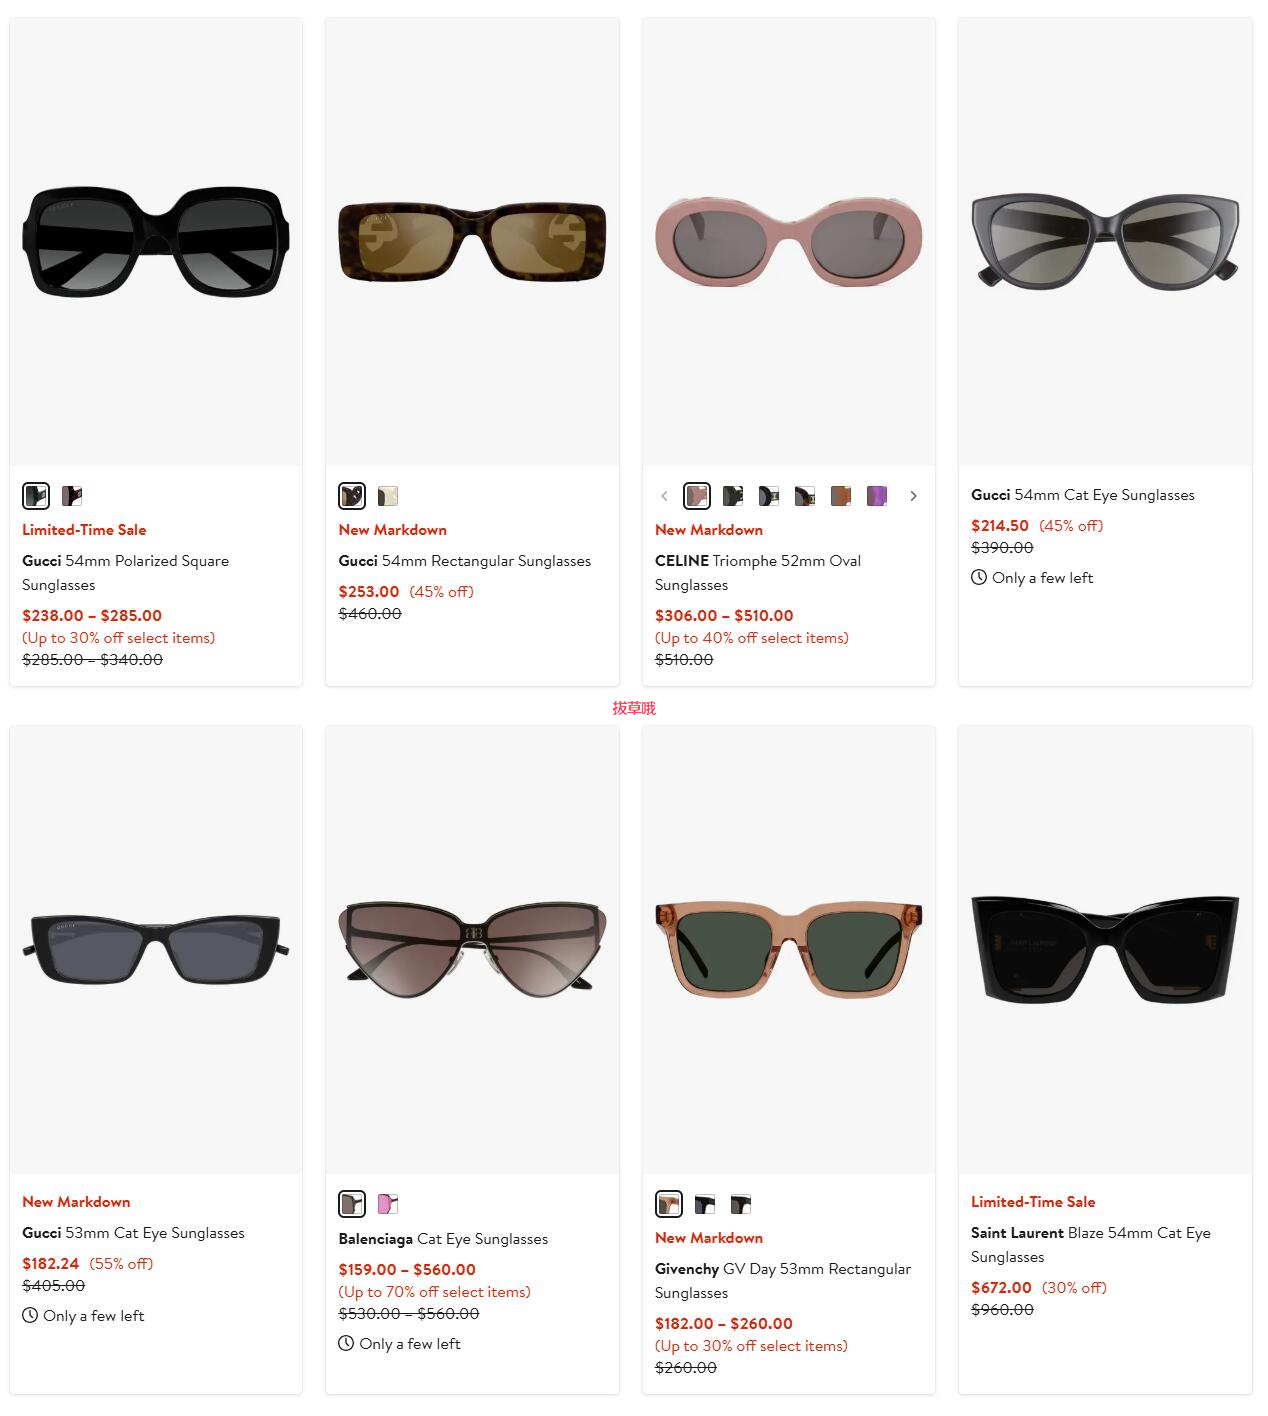Open Balenciaga Cat Eye Sunglasses link
The height and width of the screenshot is (1416, 1268).
pyautogui.click(x=443, y=1239)
